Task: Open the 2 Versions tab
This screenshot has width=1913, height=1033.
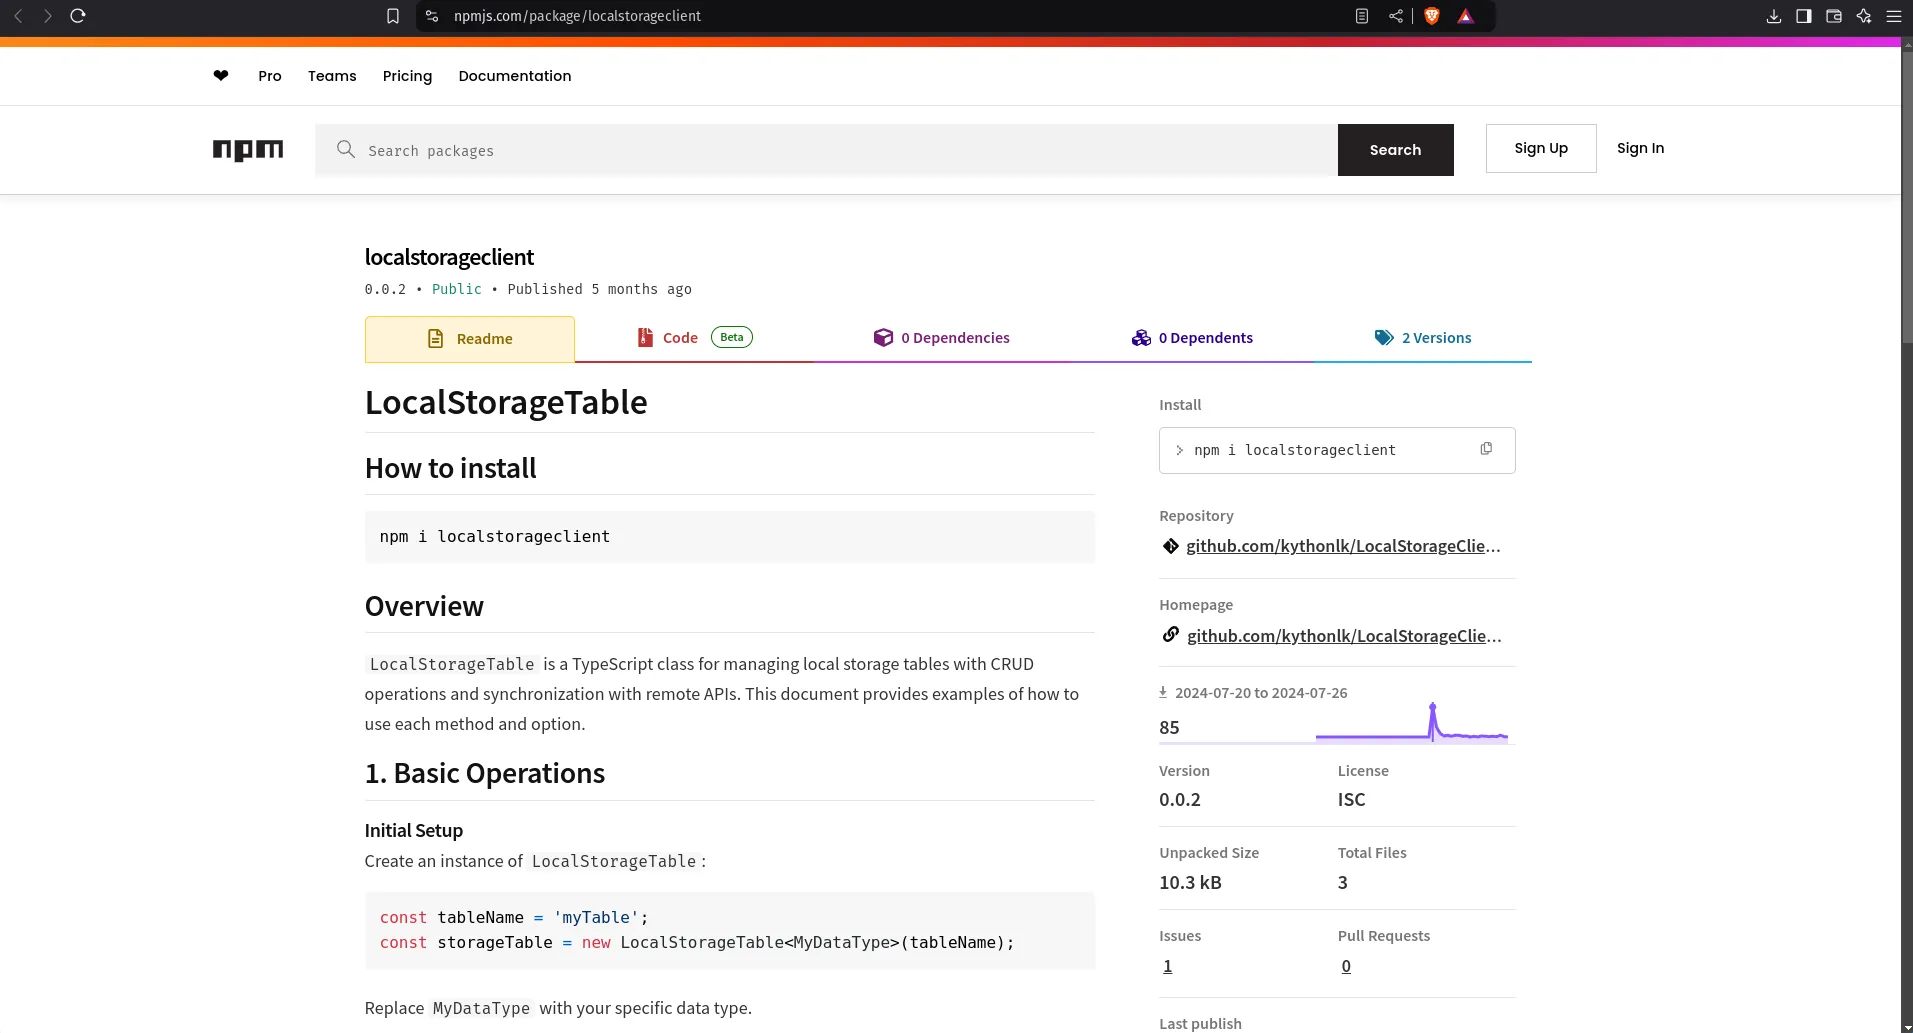Action: (1436, 337)
